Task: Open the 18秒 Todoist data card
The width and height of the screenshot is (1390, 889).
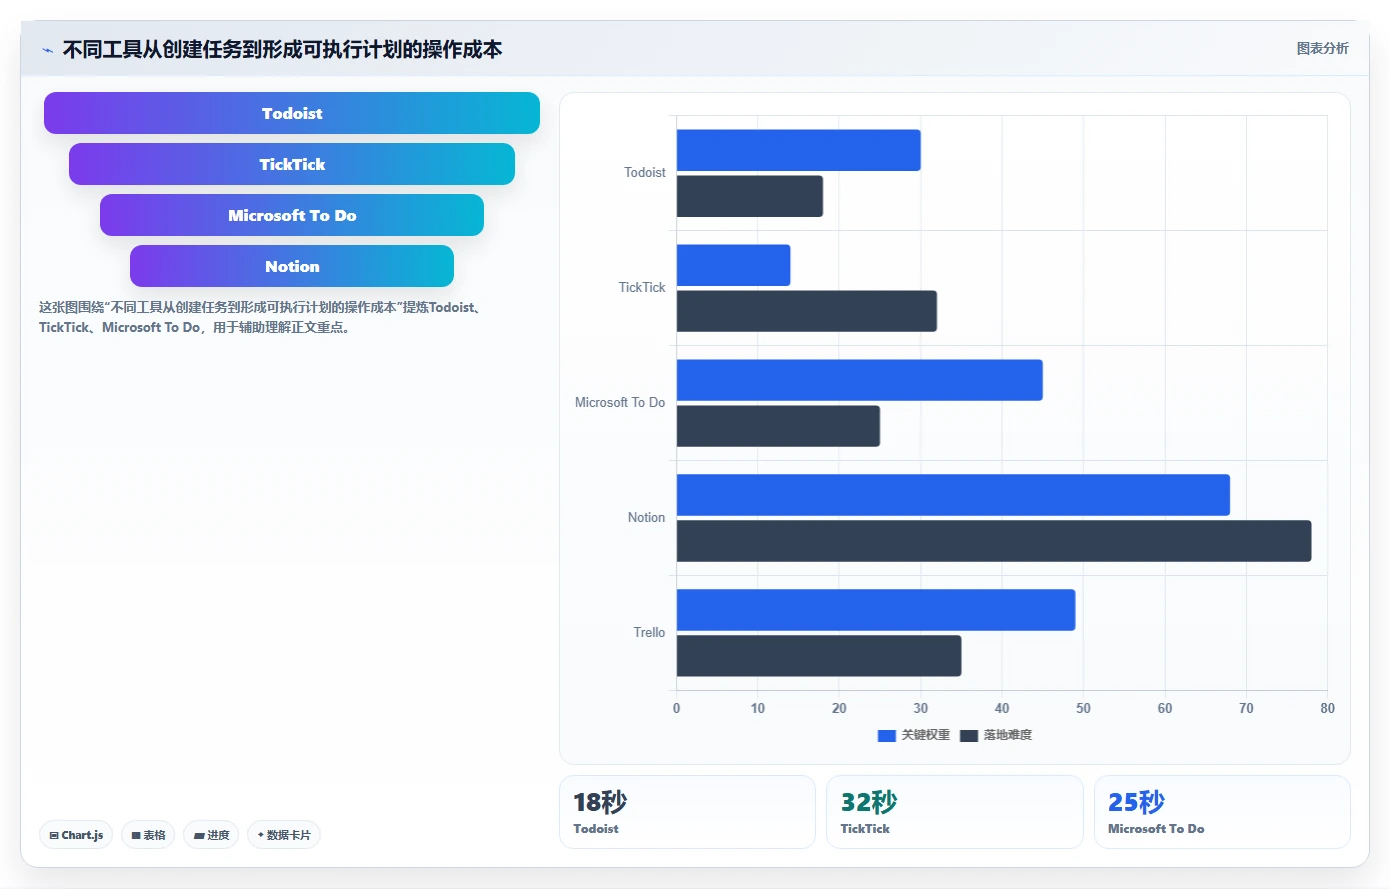Action: coord(687,812)
